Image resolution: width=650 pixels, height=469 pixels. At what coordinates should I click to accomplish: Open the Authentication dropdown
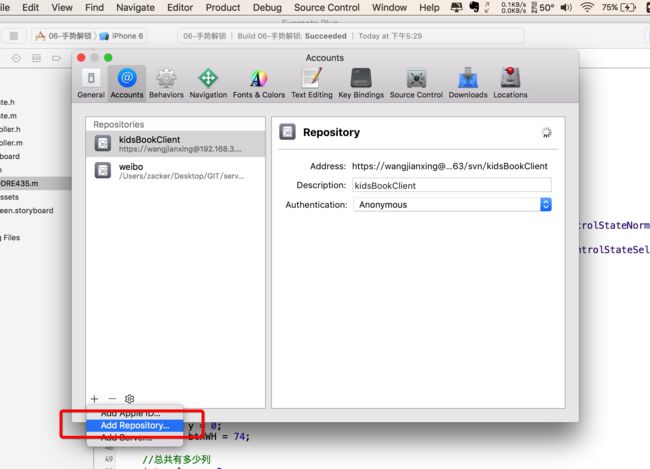point(452,204)
